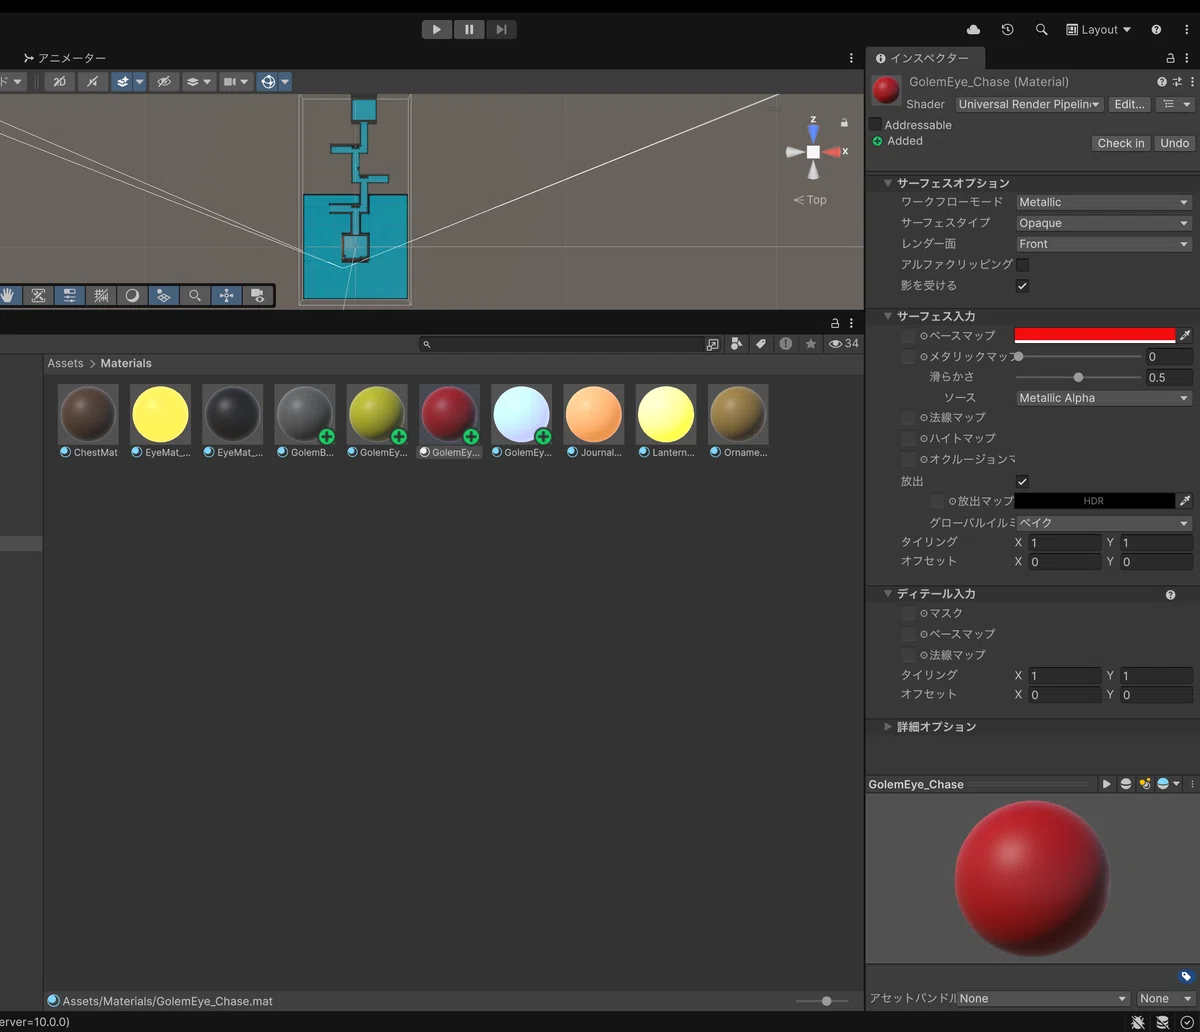Toggle scene visibility crossed-eye icon
This screenshot has width=1200, height=1032.
tap(164, 82)
